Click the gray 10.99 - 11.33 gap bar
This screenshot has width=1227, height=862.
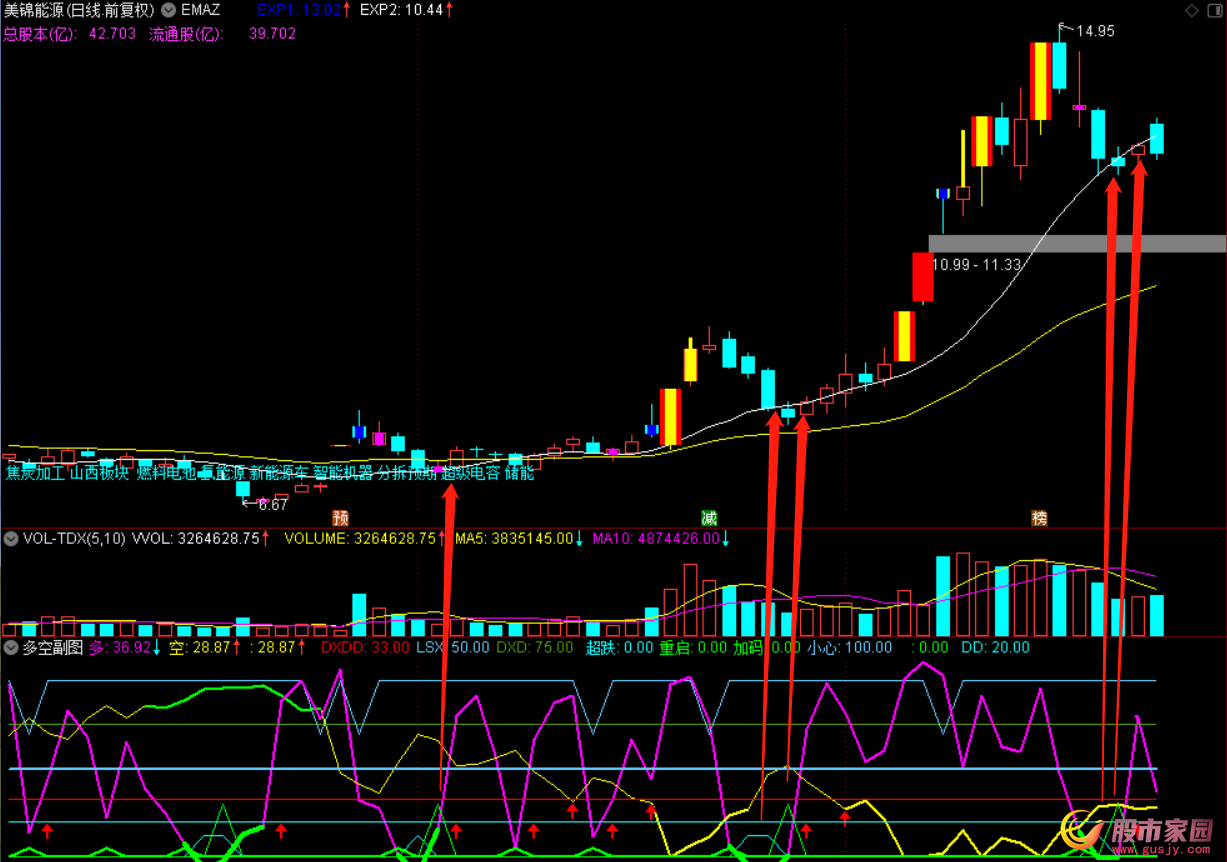[x=1076, y=243]
